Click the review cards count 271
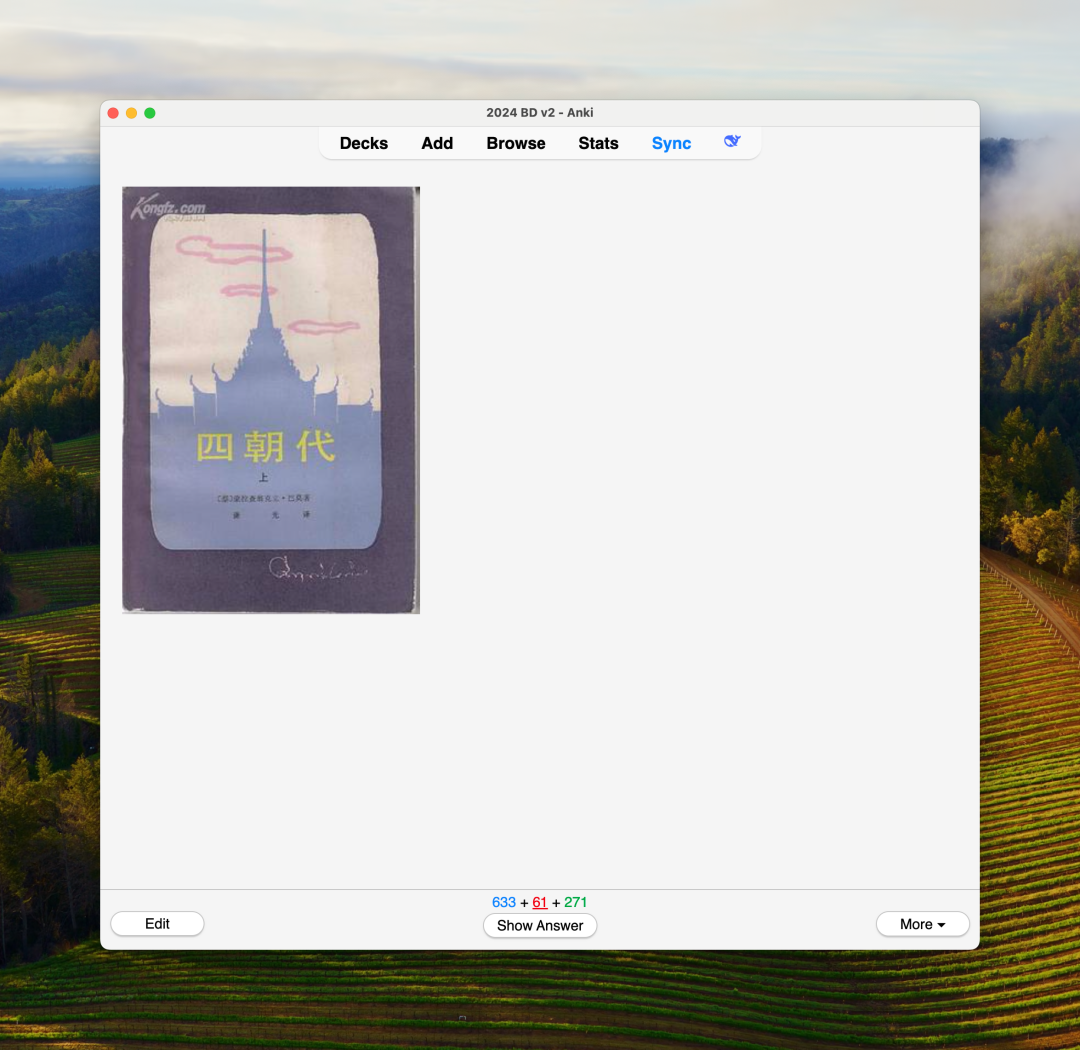Viewport: 1080px width, 1050px height. 575,903
